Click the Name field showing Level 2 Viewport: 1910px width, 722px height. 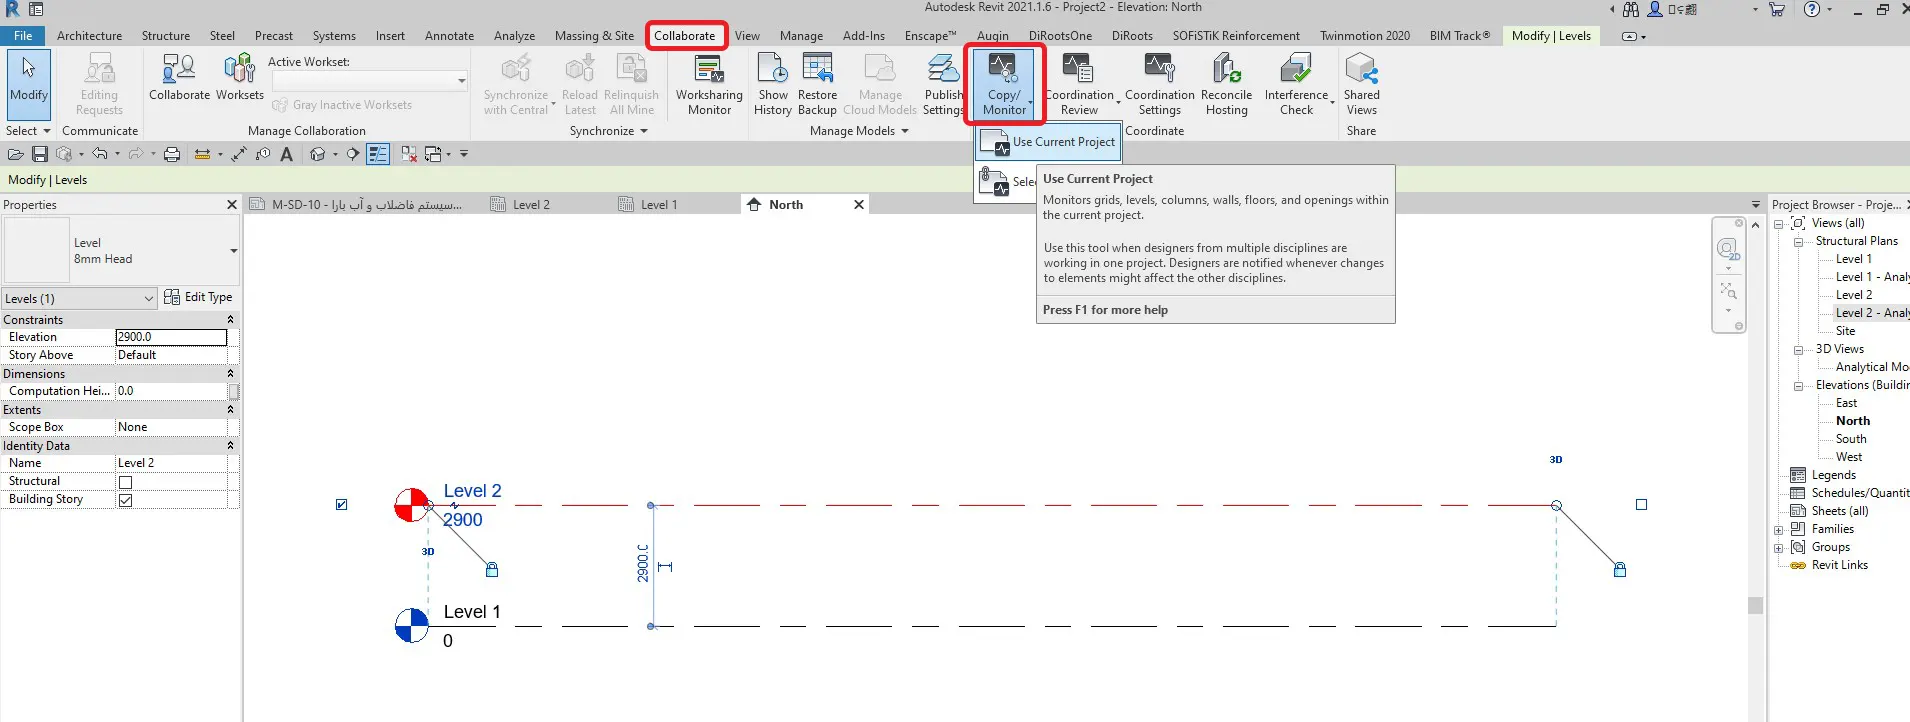pyautogui.click(x=171, y=463)
